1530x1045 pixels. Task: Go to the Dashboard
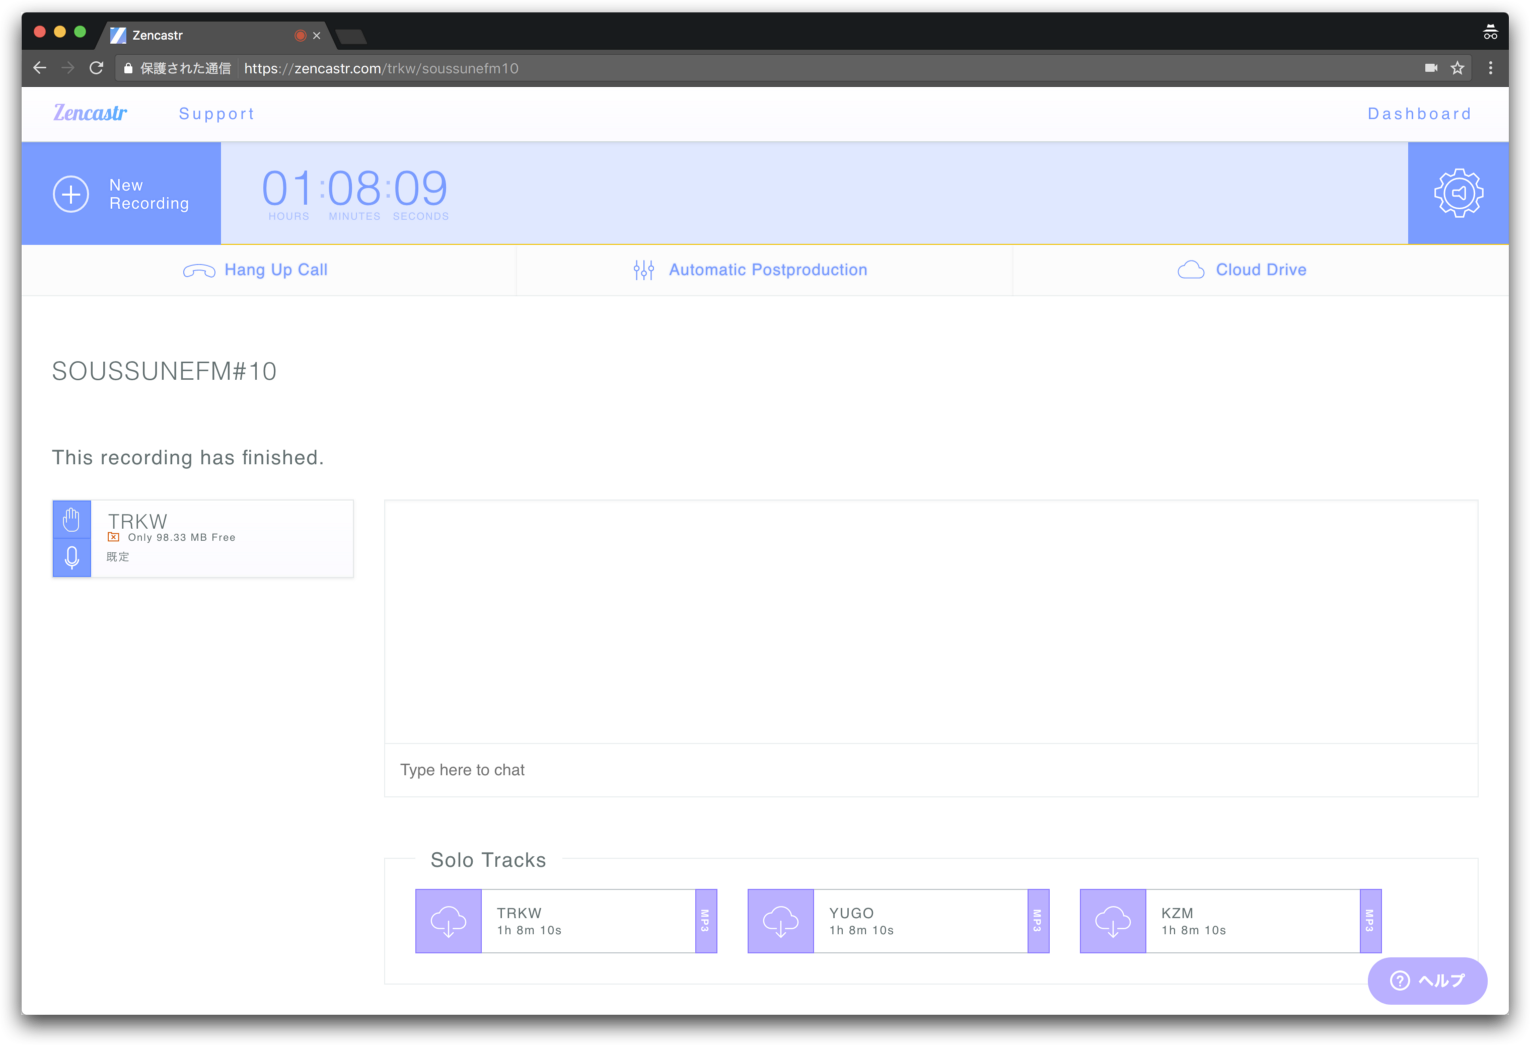(x=1419, y=114)
